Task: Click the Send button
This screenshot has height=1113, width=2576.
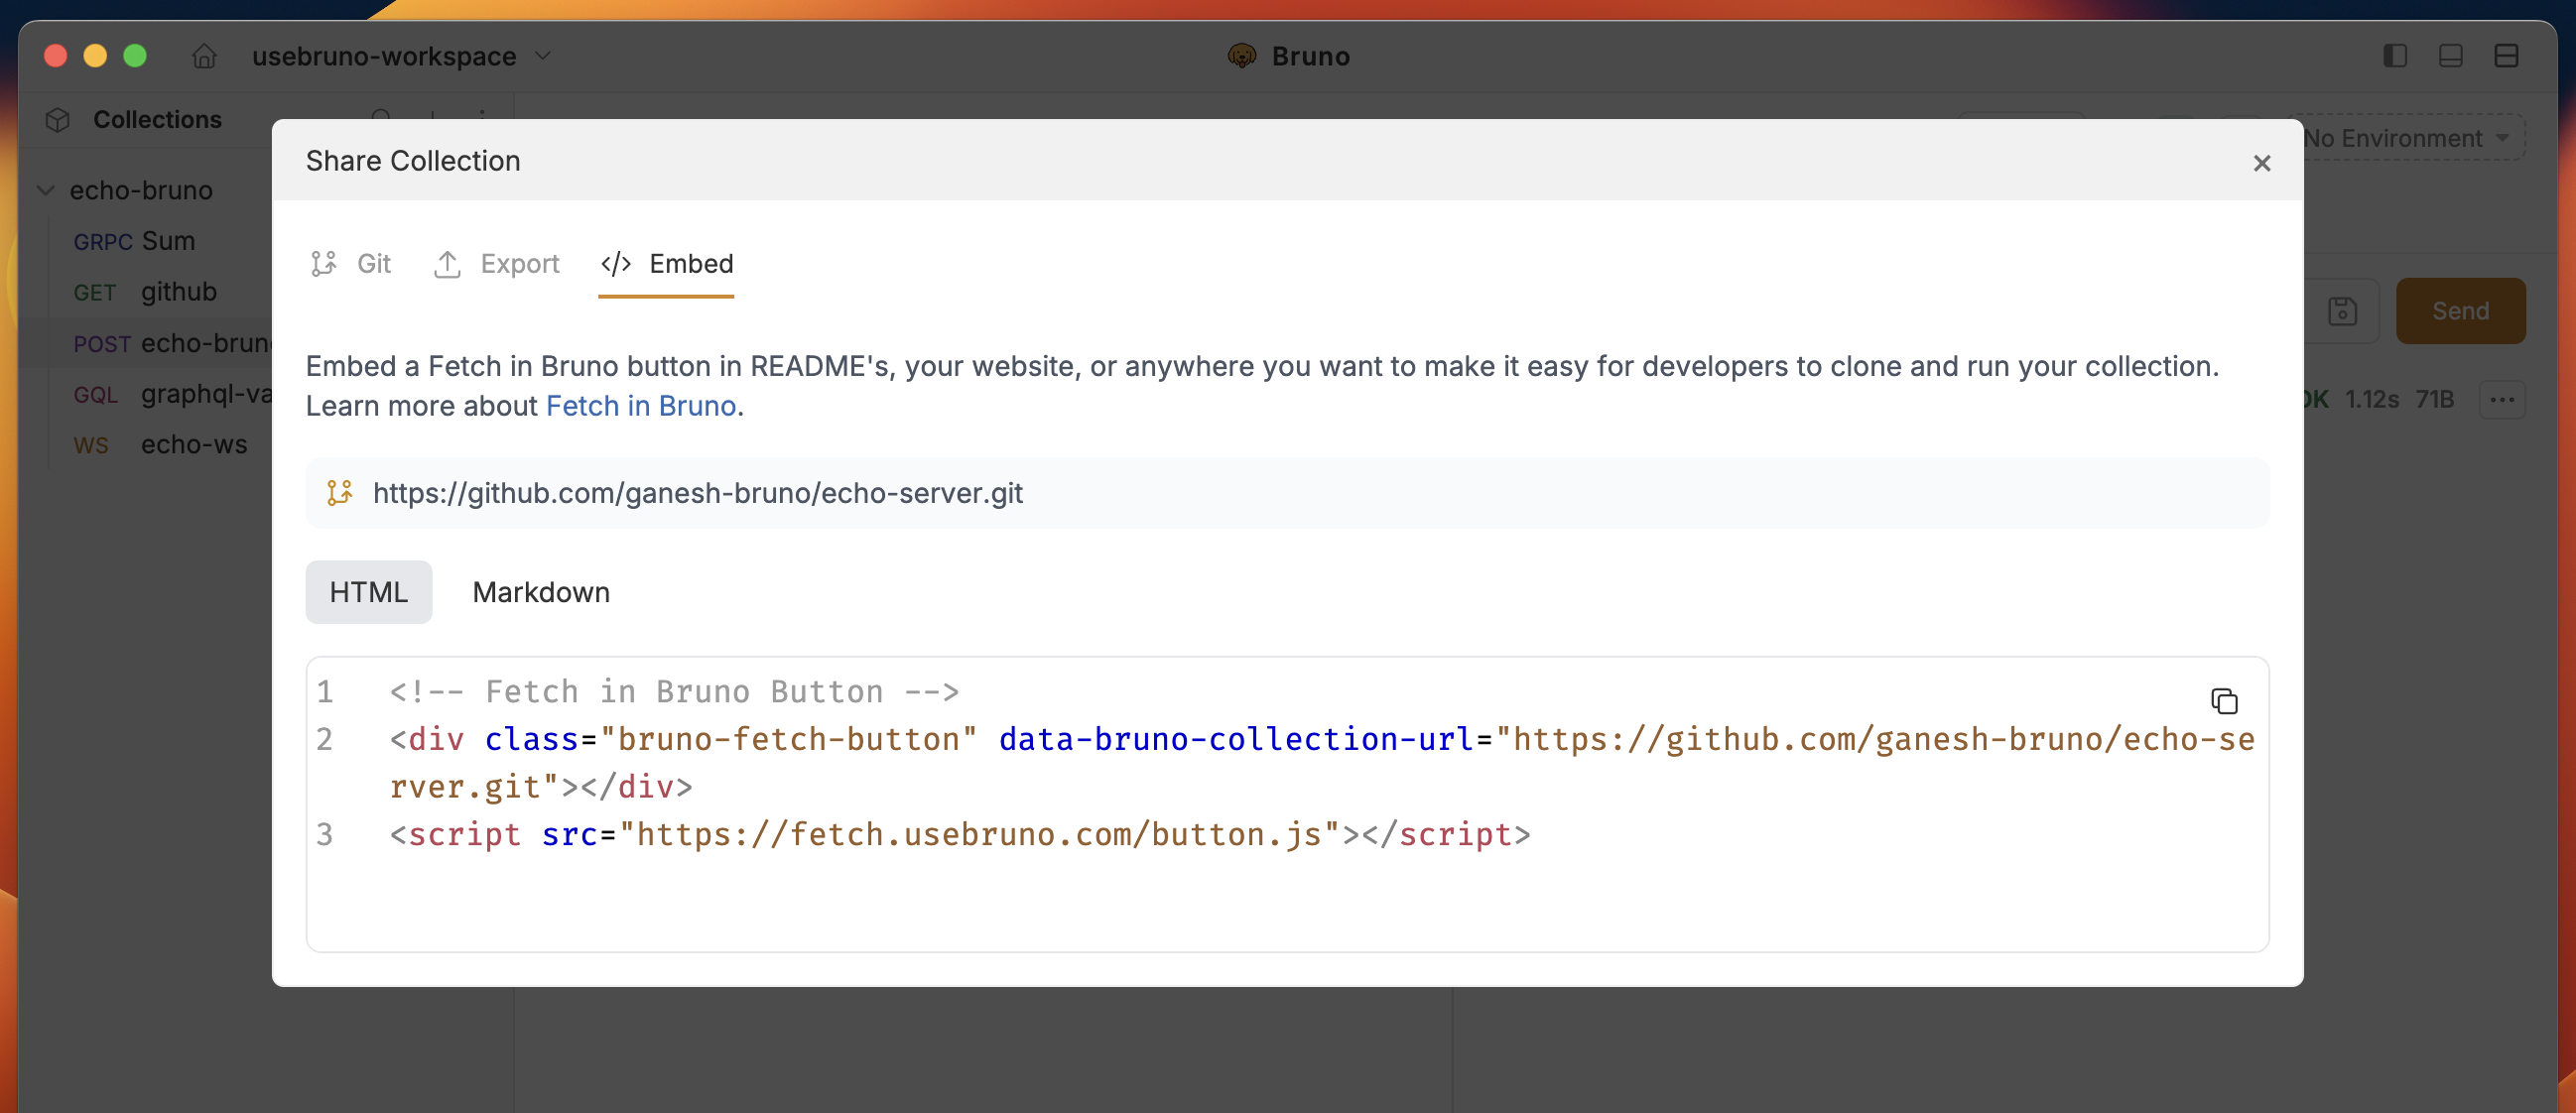Action: click(x=2459, y=311)
